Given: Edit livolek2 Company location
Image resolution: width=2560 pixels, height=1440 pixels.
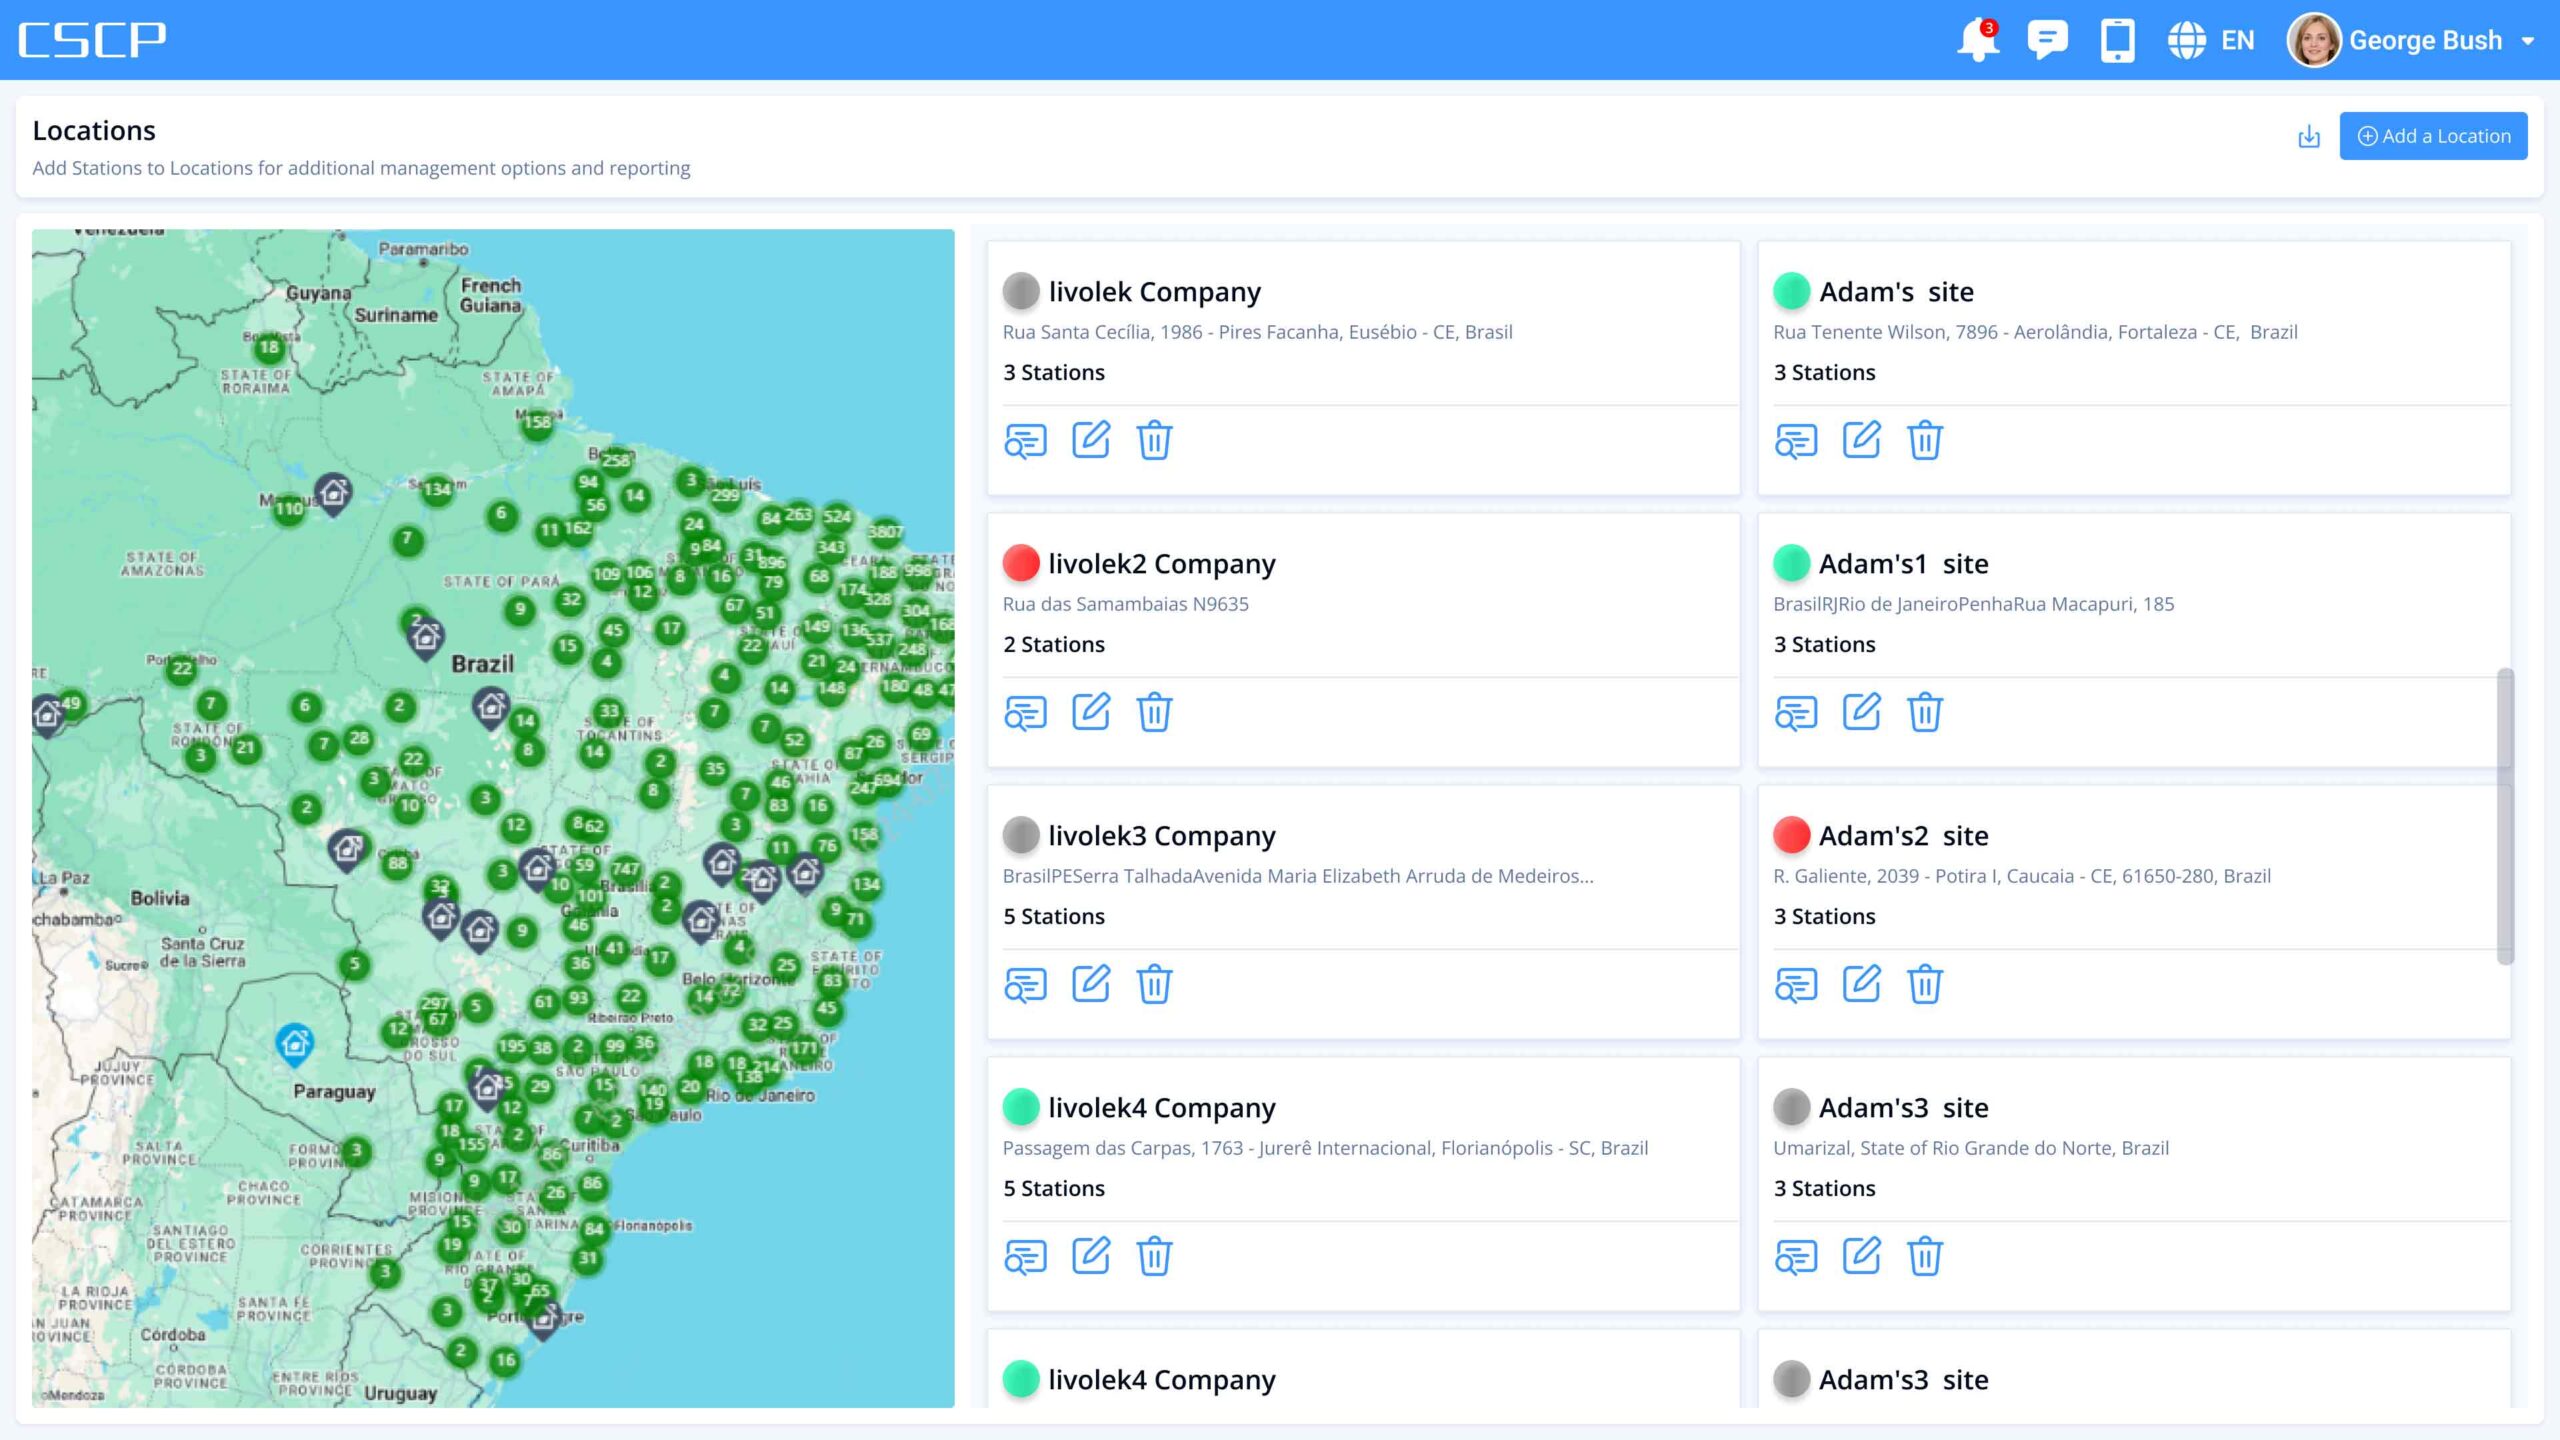Looking at the screenshot, I should point(1090,712).
